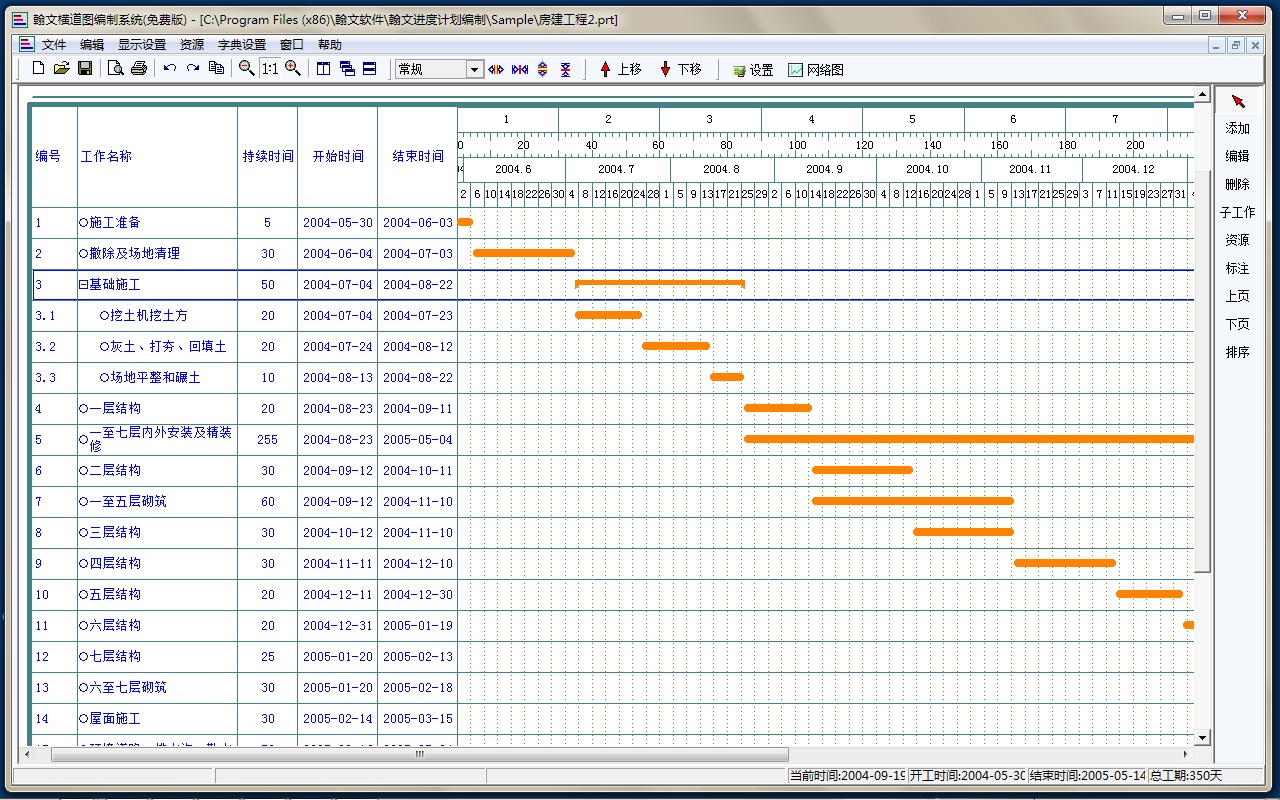Image resolution: width=1280 pixels, height=800 pixels.
Task: Undo the last action
Action: coord(170,69)
